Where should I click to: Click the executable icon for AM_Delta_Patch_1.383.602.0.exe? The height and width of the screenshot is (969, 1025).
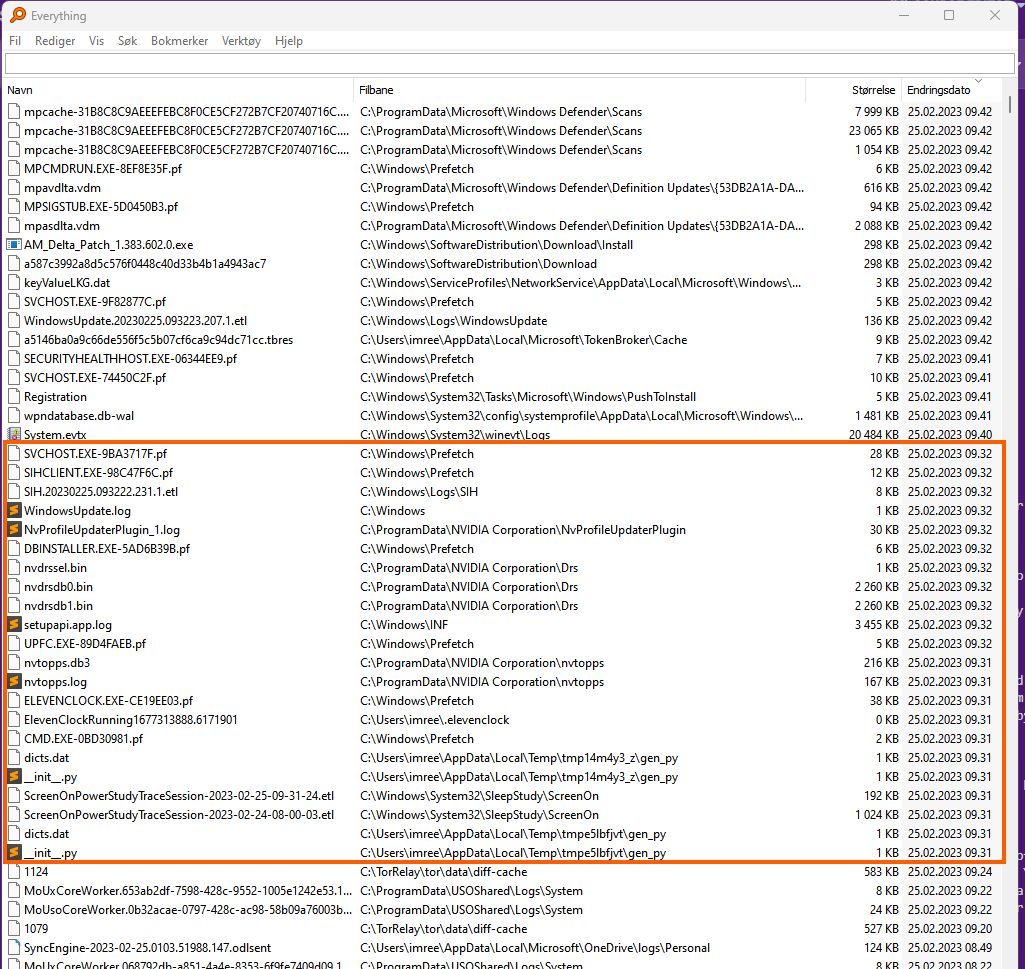point(14,244)
